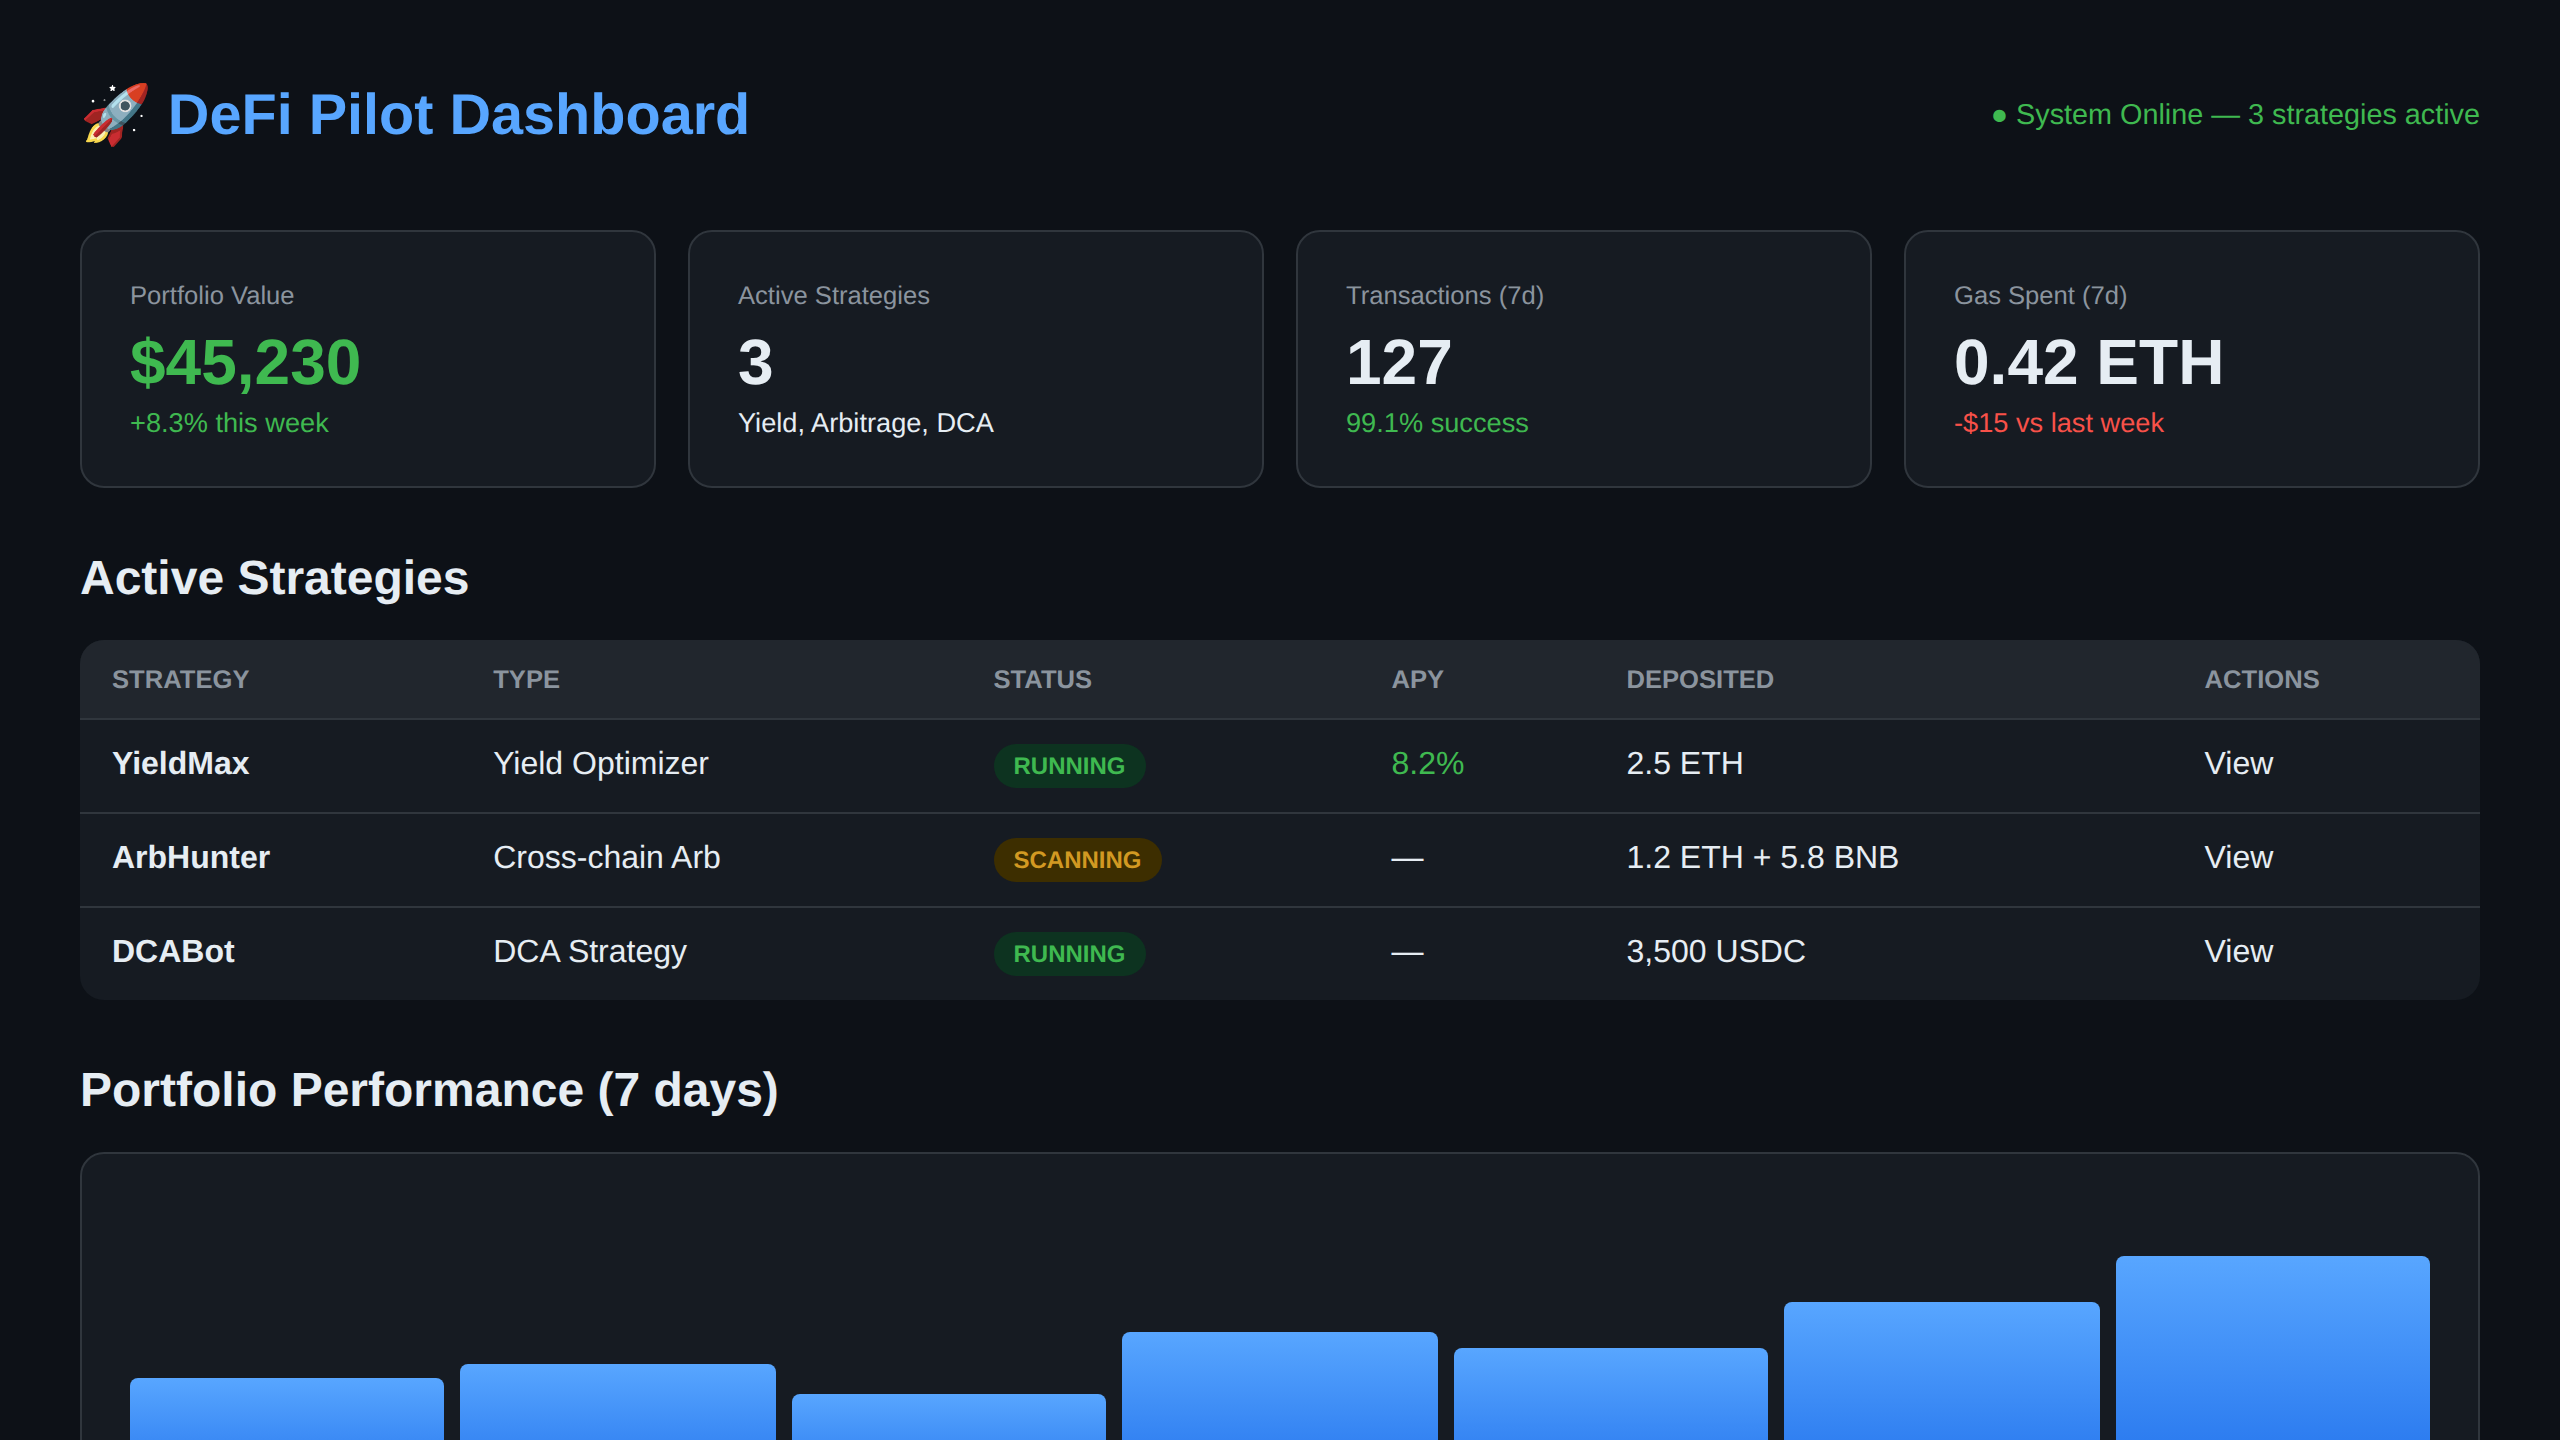Click the 2.5 ETH deposited value

click(1685, 763)
